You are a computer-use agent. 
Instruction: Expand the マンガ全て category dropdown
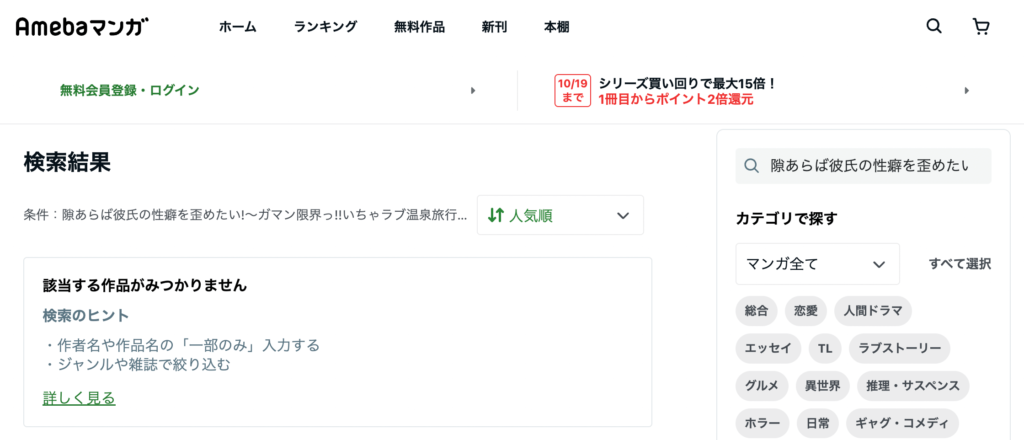coord(818,264)
